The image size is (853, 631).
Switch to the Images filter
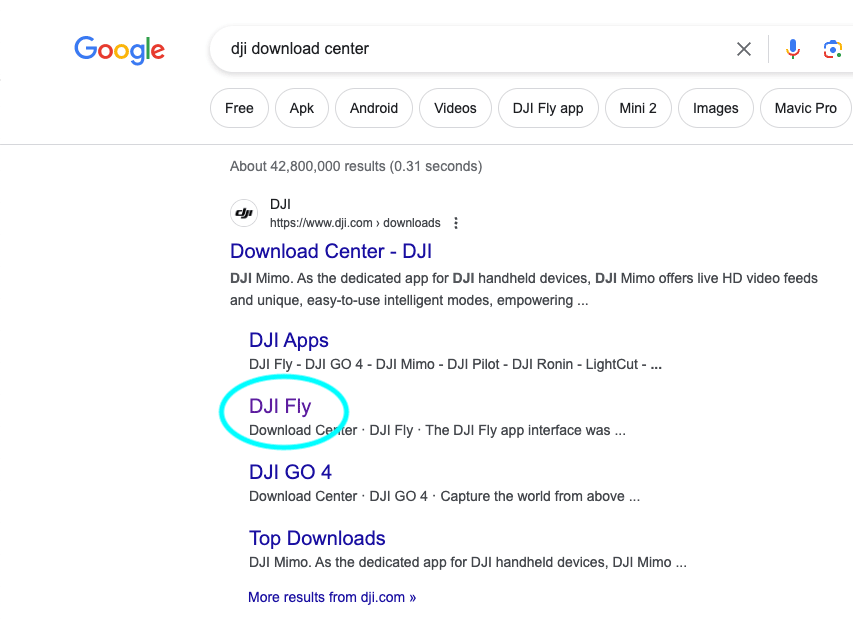716,108
